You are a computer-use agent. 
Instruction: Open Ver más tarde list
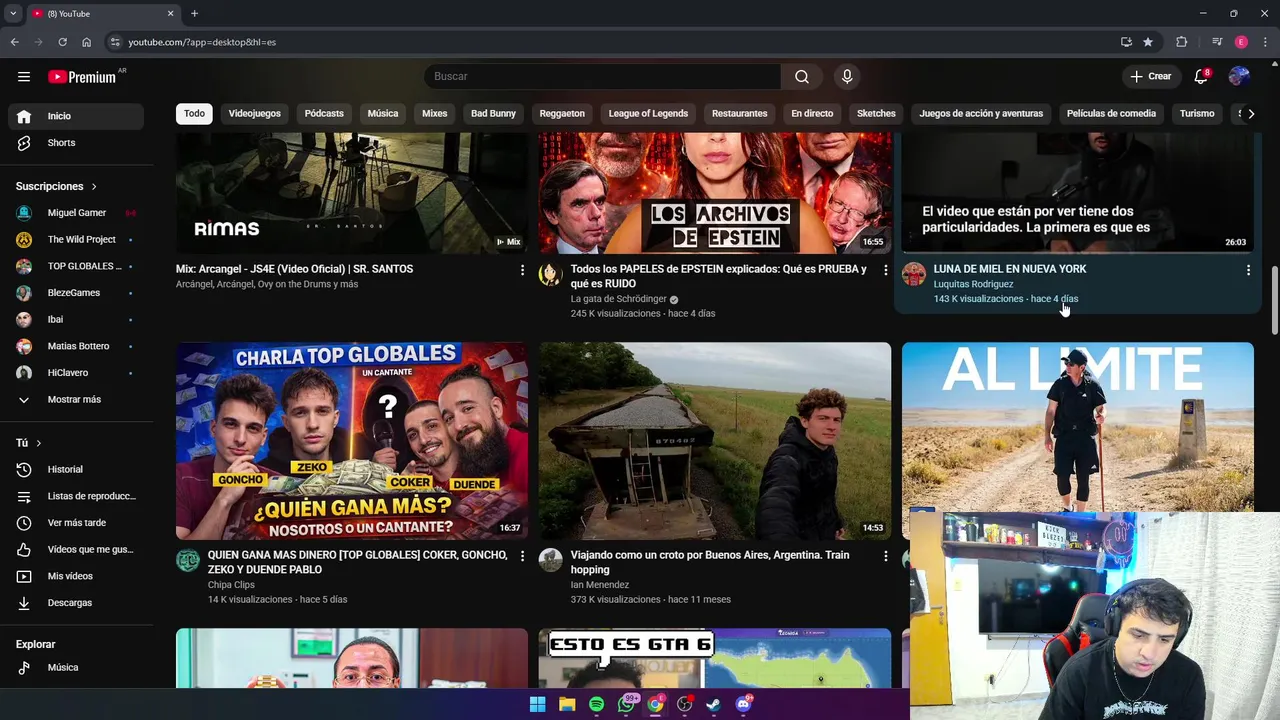[x=76, y=523]
